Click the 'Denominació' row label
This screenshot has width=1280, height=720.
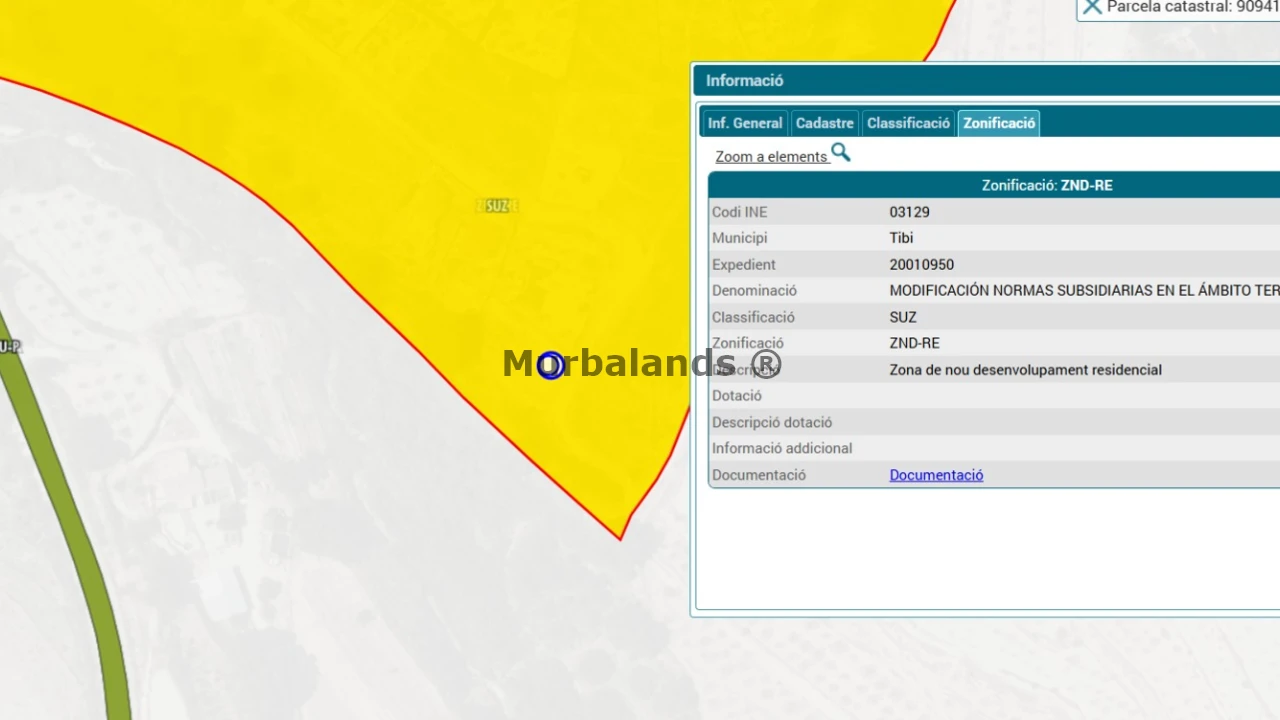(x=754, y=291)
